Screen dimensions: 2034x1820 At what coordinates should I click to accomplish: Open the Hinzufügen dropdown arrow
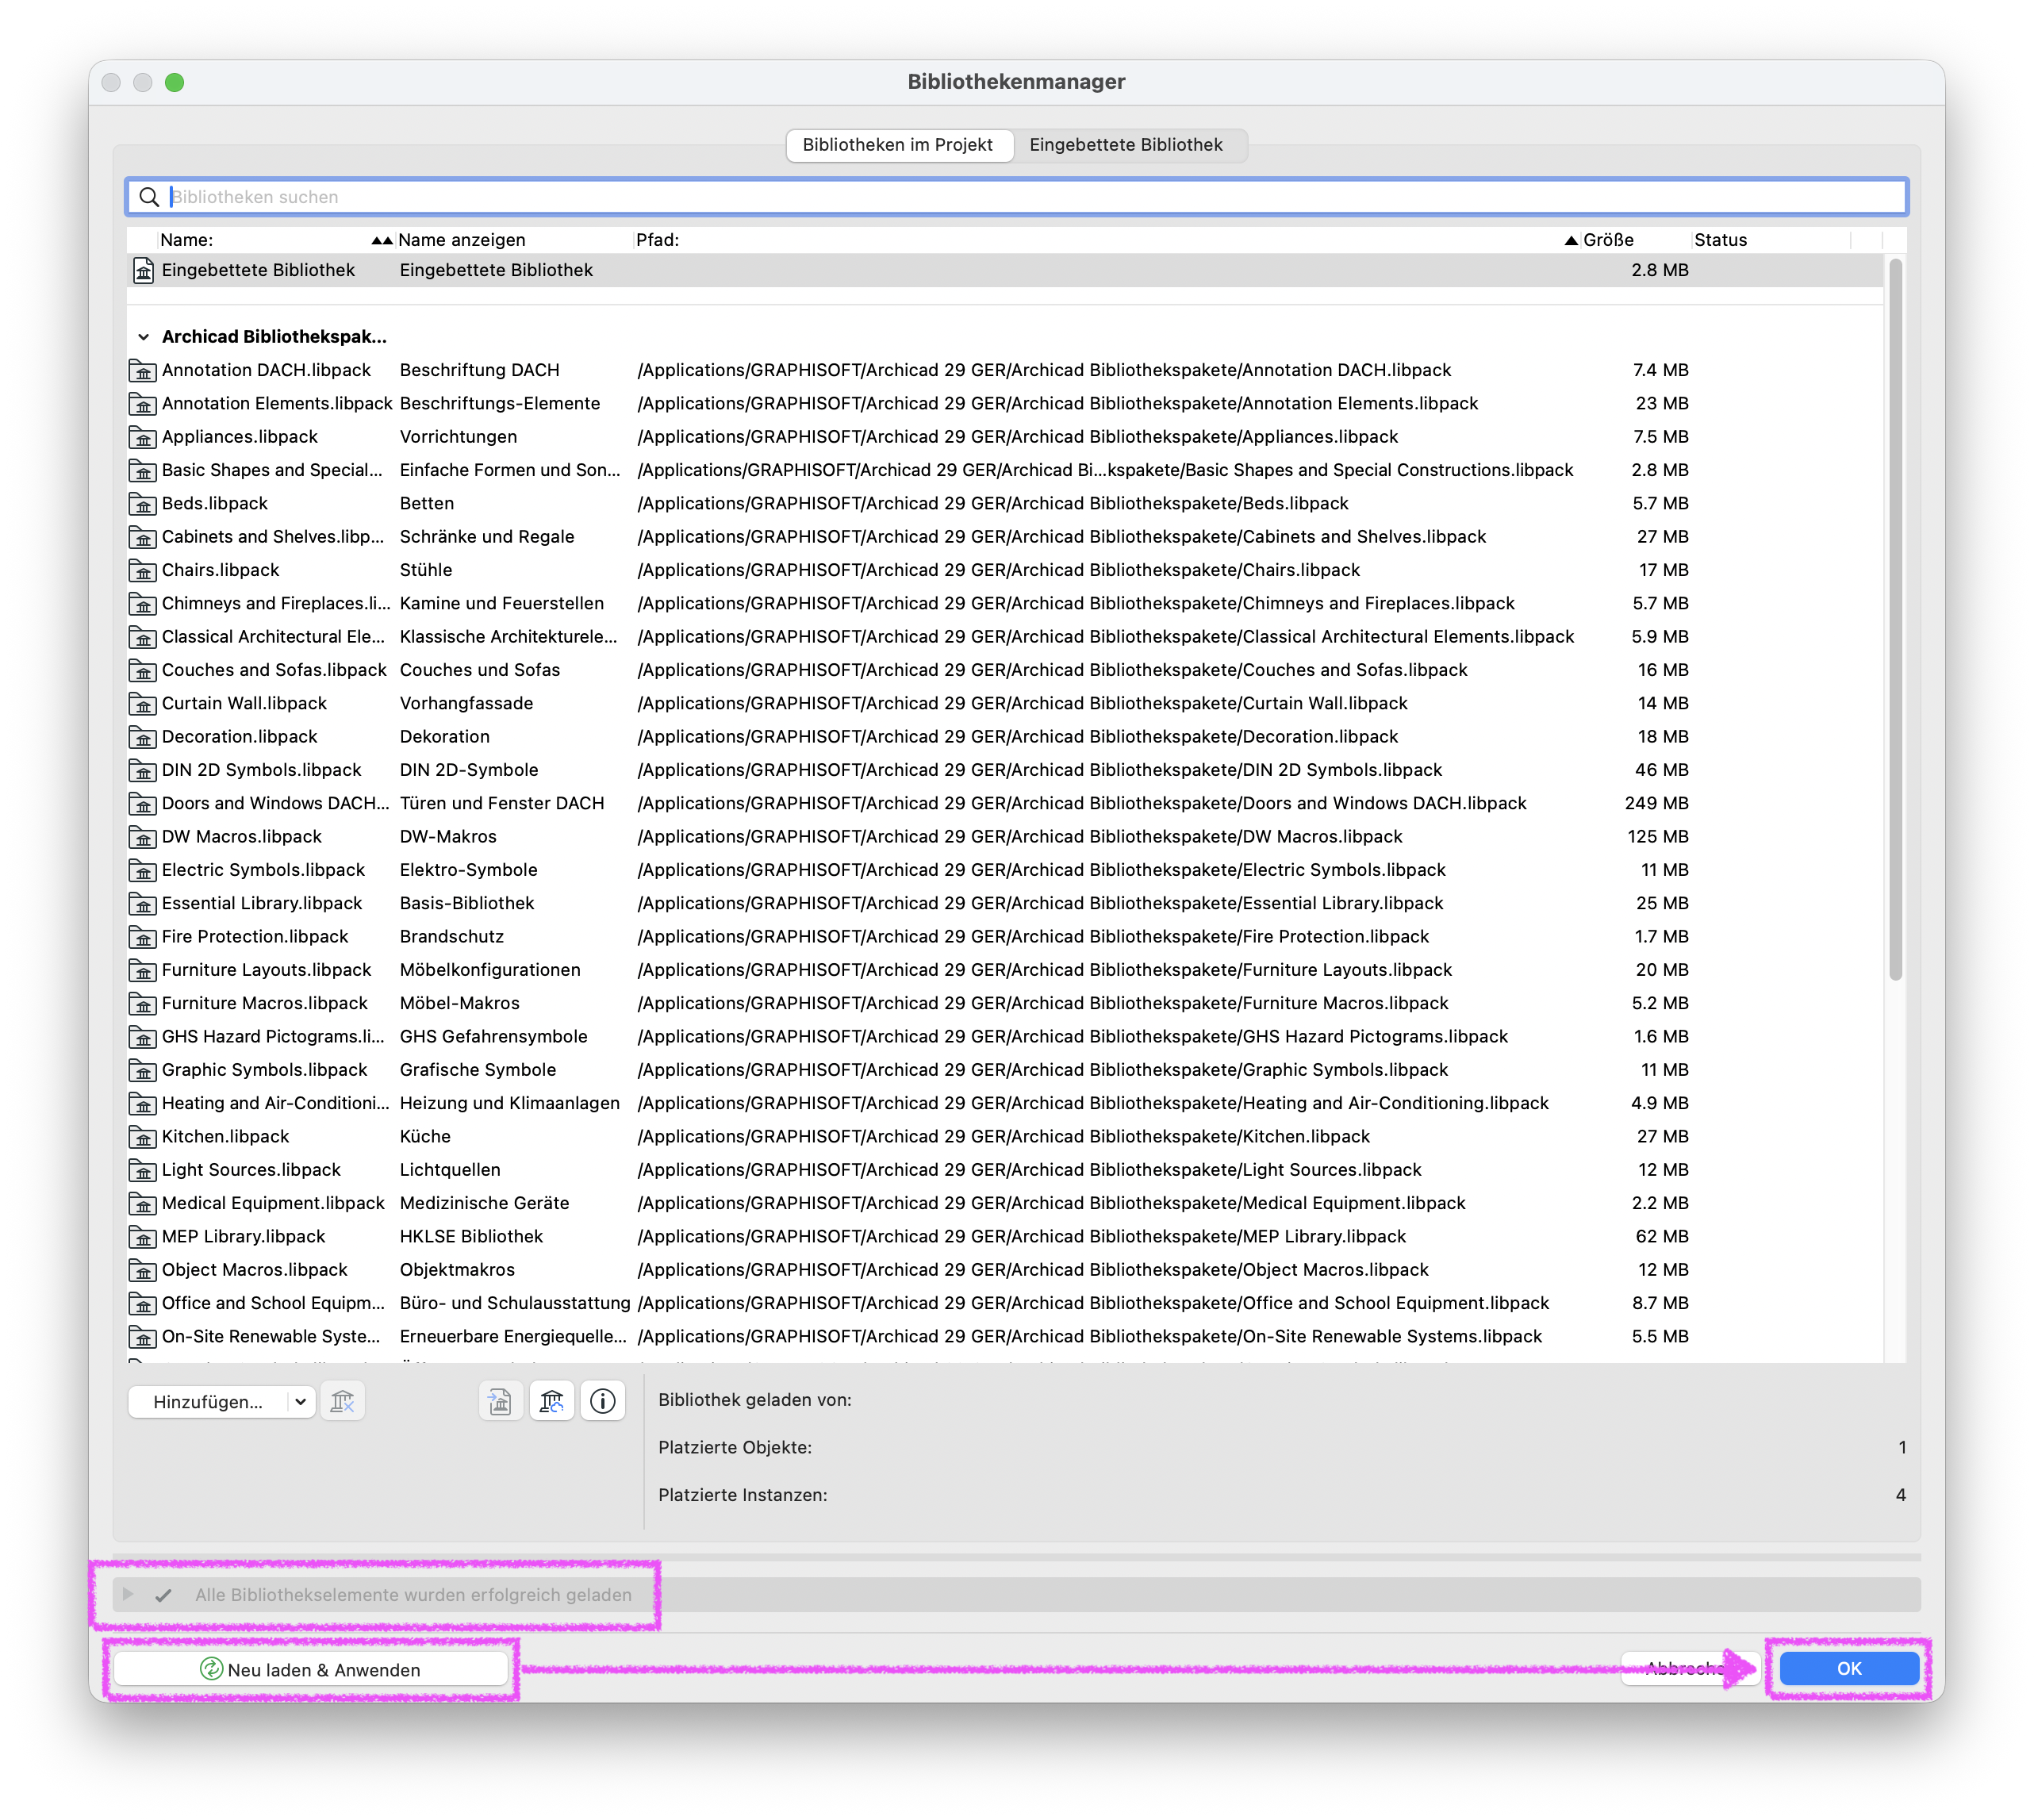[300, 1402]
